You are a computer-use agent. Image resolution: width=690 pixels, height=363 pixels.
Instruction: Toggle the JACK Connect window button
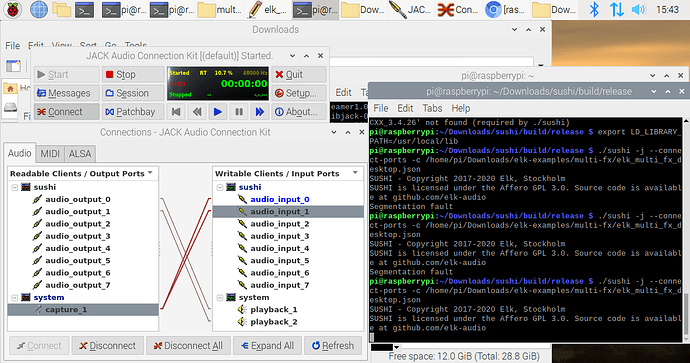pyautogui.click(x=66, y=112)
